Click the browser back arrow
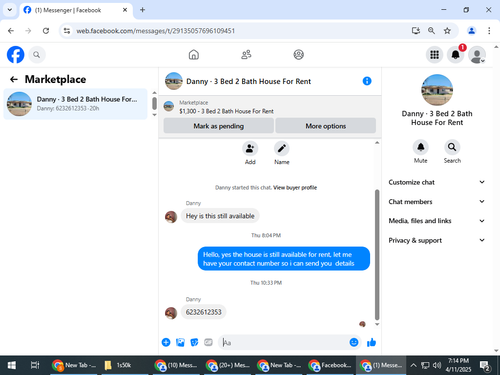This screenshot has height=375, width=500. pyautogui.click(x=11, y=31)
